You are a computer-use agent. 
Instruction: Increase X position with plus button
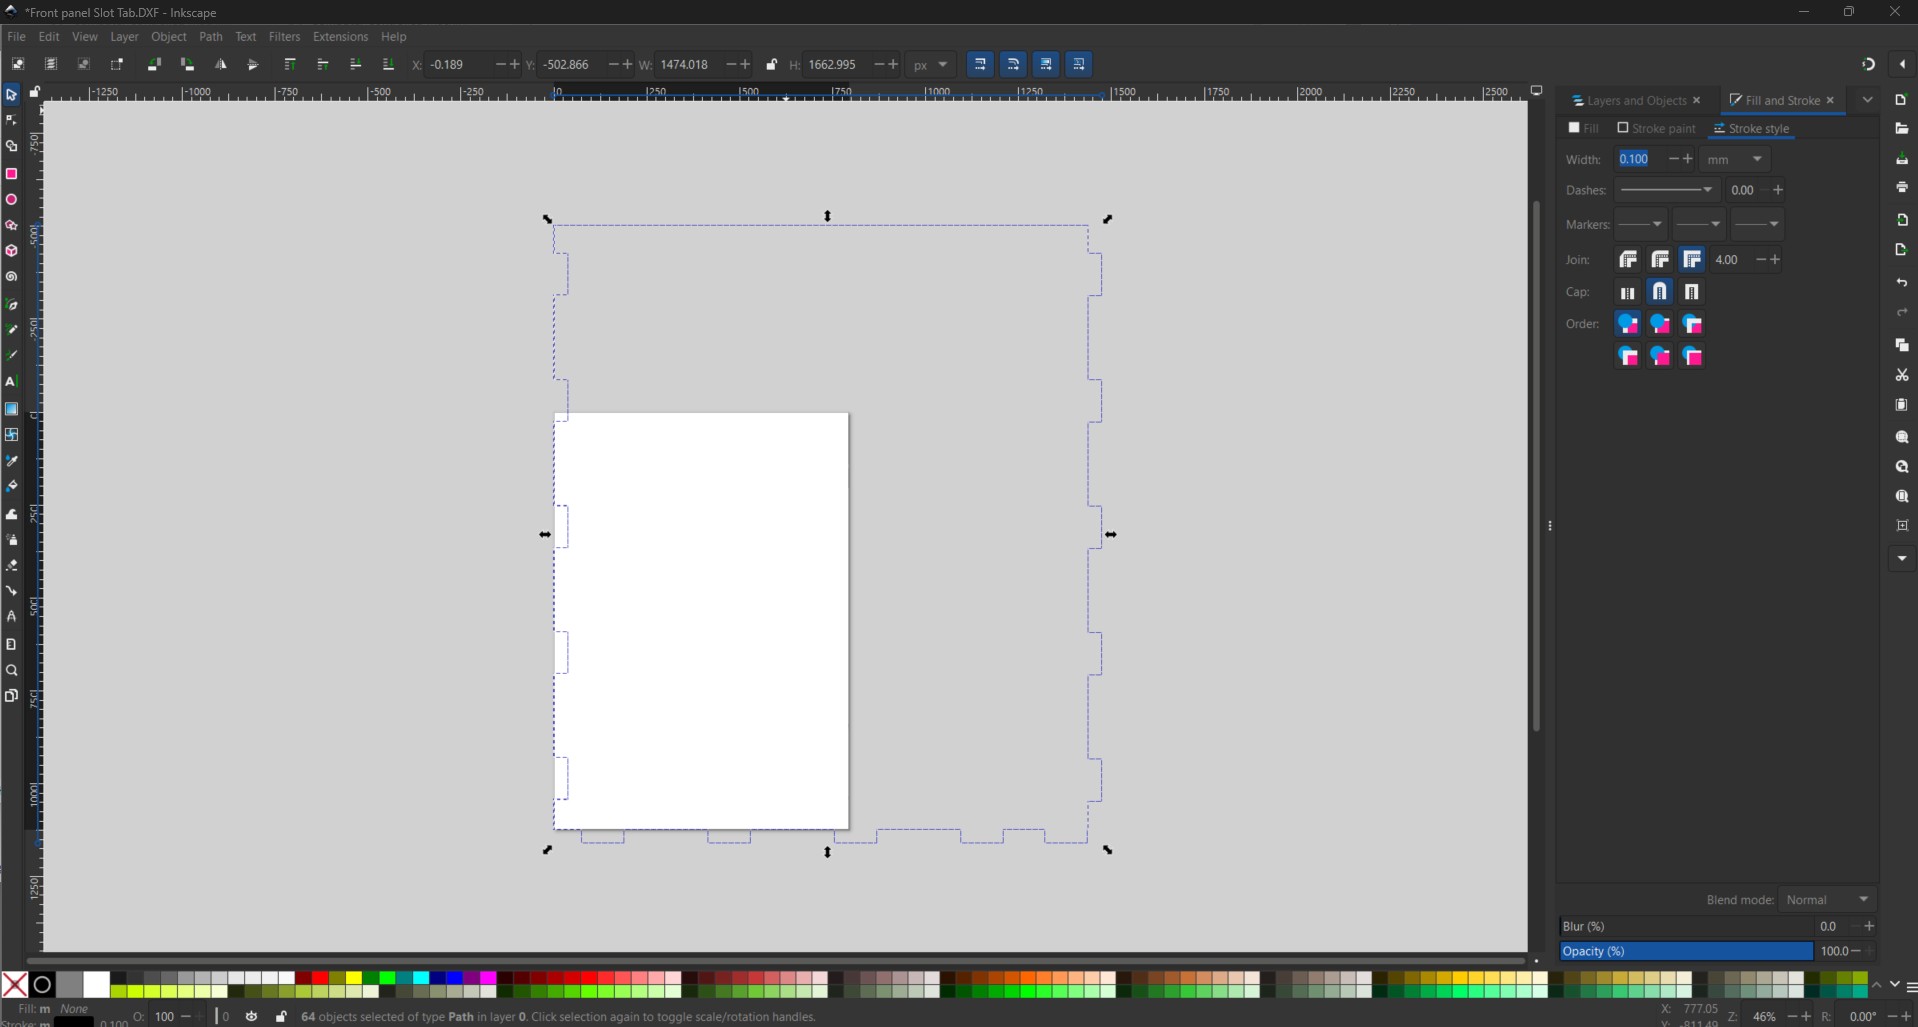(515, 64)
